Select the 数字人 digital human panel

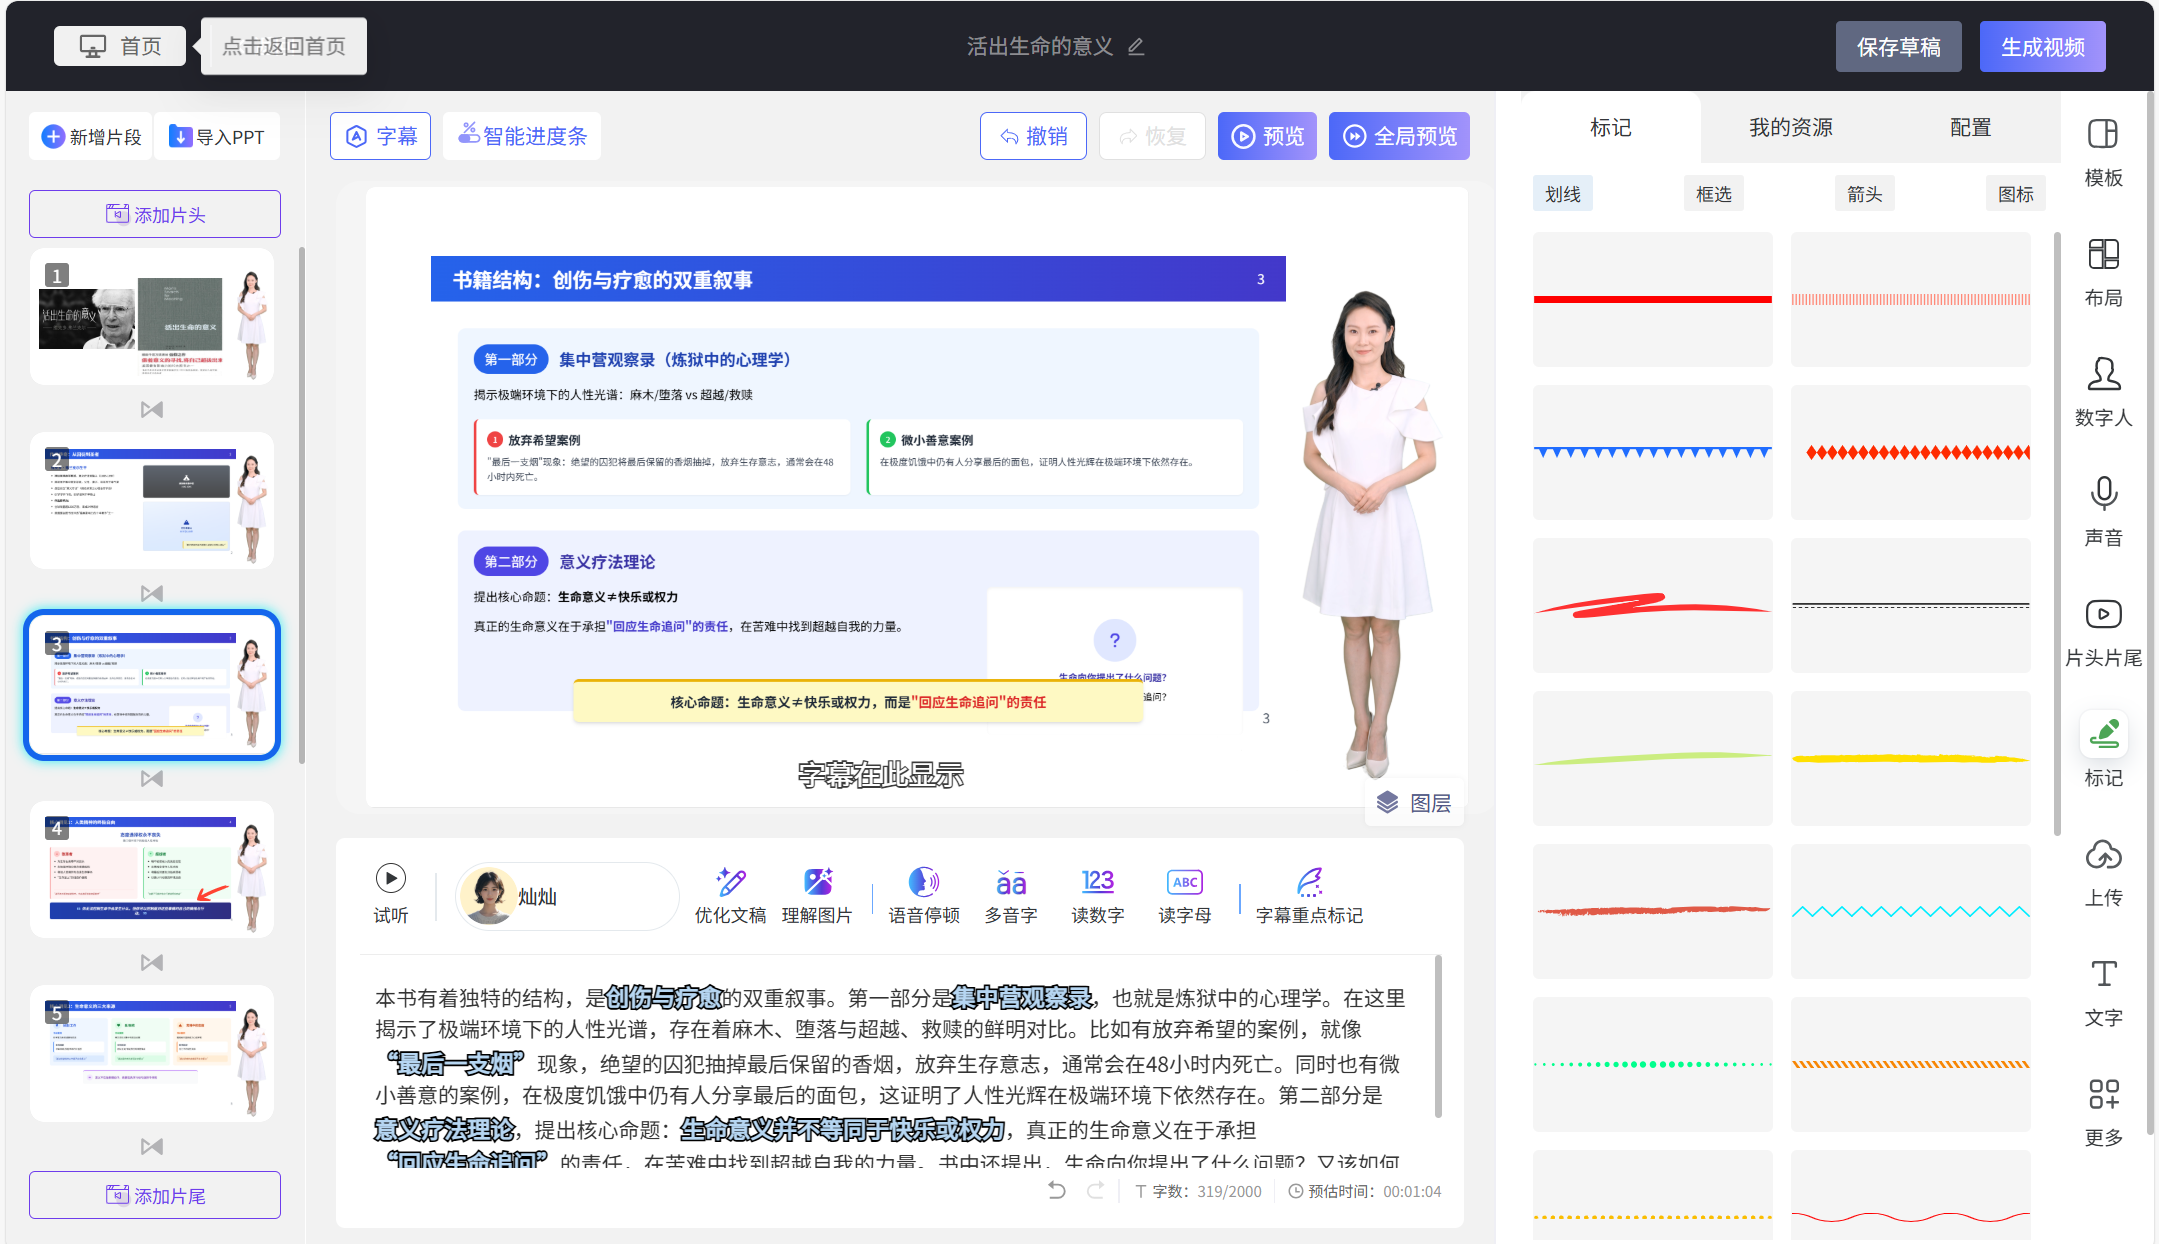(2102, 390)
